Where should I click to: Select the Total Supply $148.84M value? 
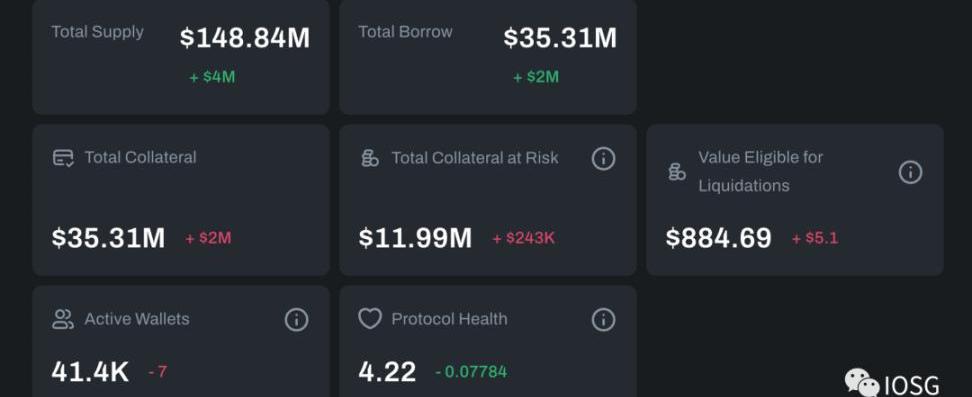(x=245, y=38)
